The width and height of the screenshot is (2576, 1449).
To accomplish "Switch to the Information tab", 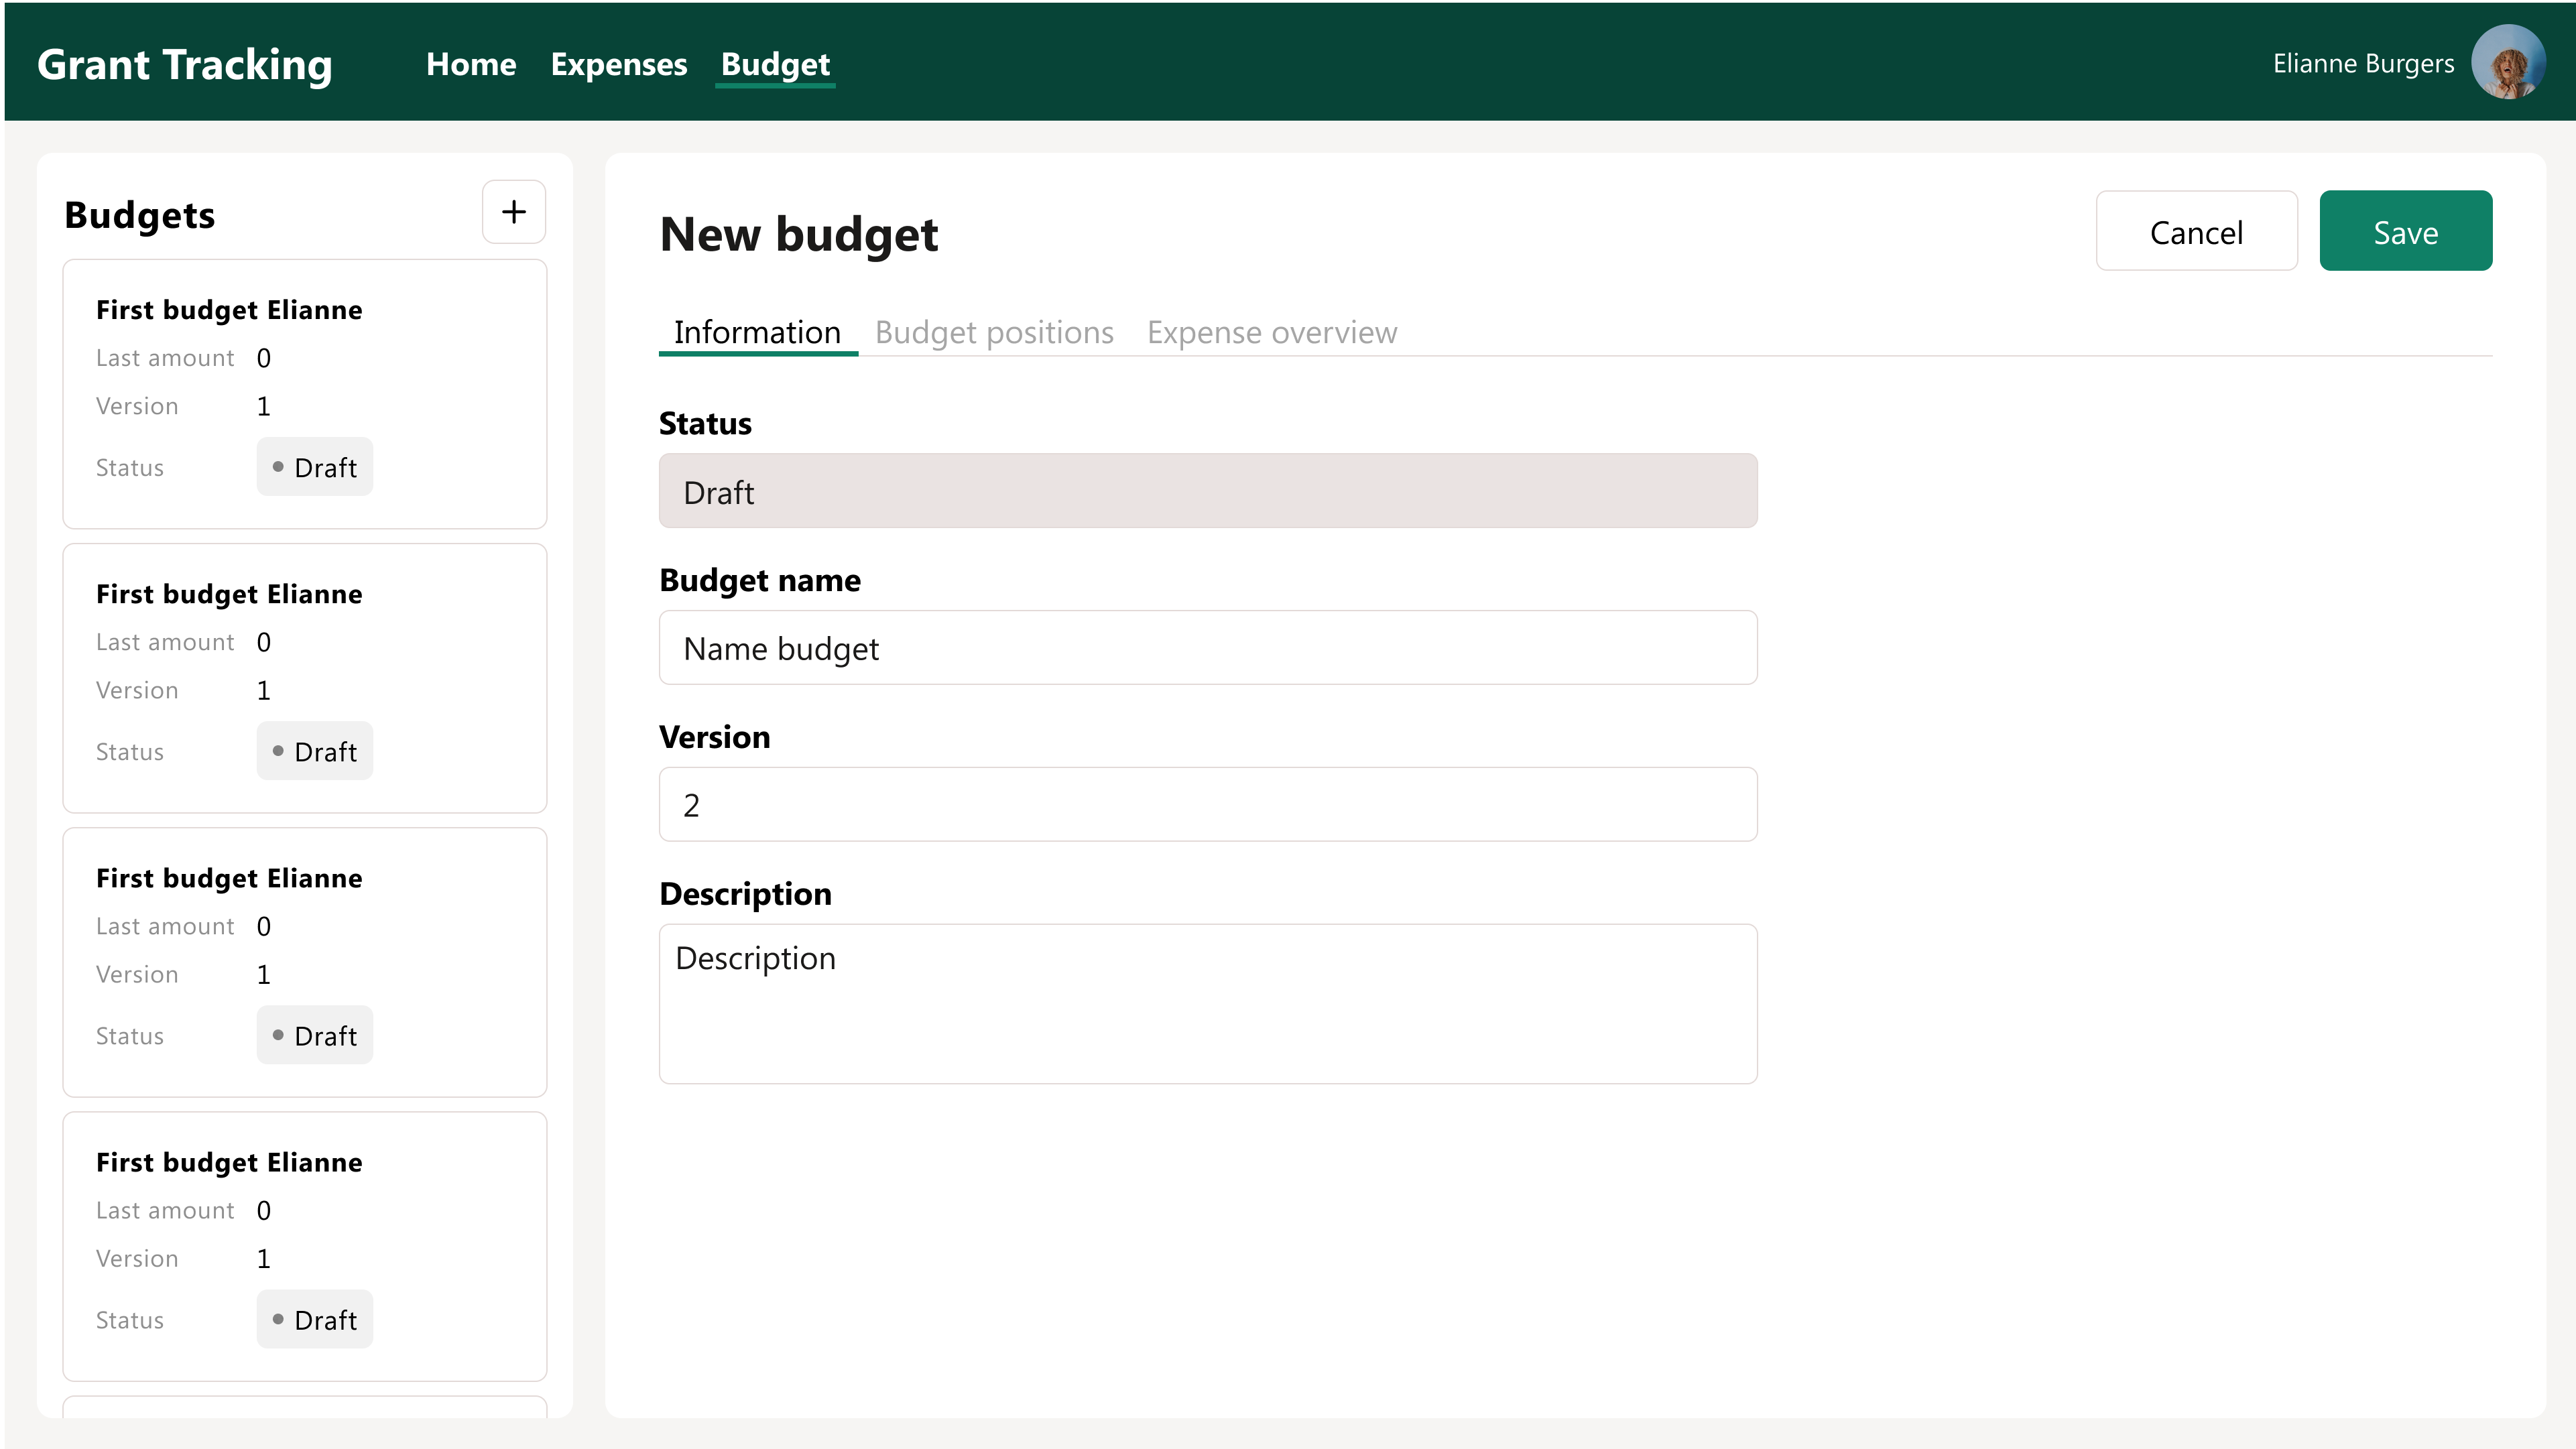I will (757, 332).
